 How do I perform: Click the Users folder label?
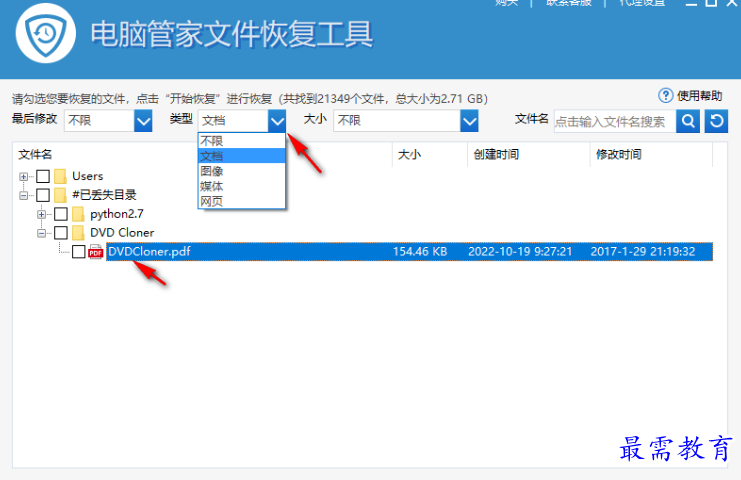click(87, 176)
